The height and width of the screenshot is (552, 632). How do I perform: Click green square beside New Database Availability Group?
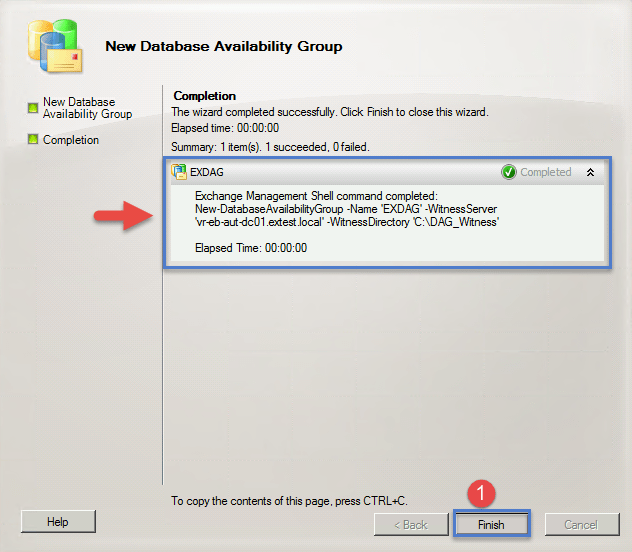[x=33, y=108]
